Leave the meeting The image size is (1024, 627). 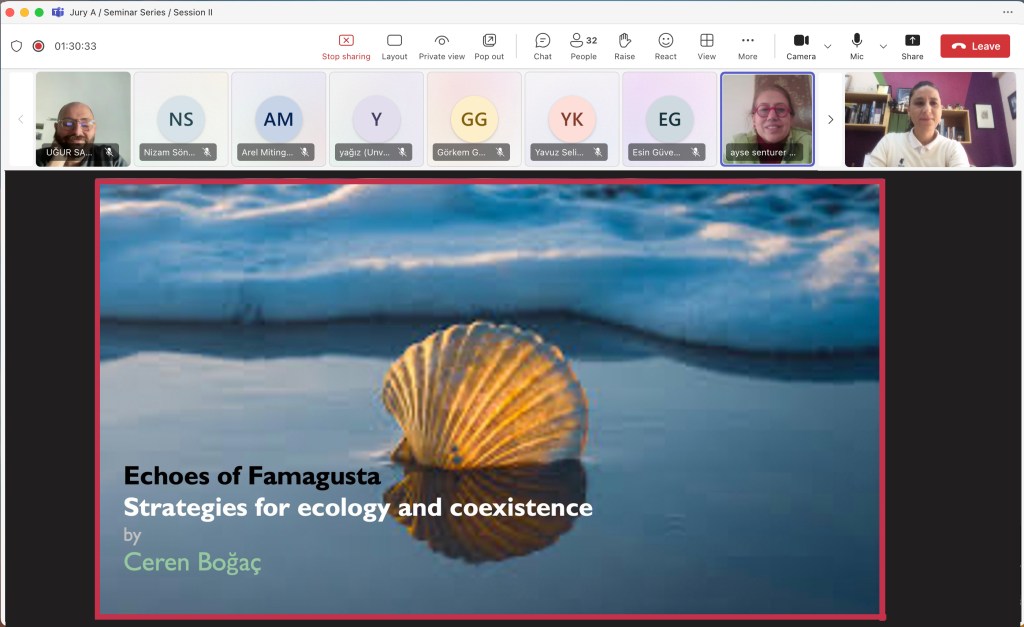click(975, 46)
